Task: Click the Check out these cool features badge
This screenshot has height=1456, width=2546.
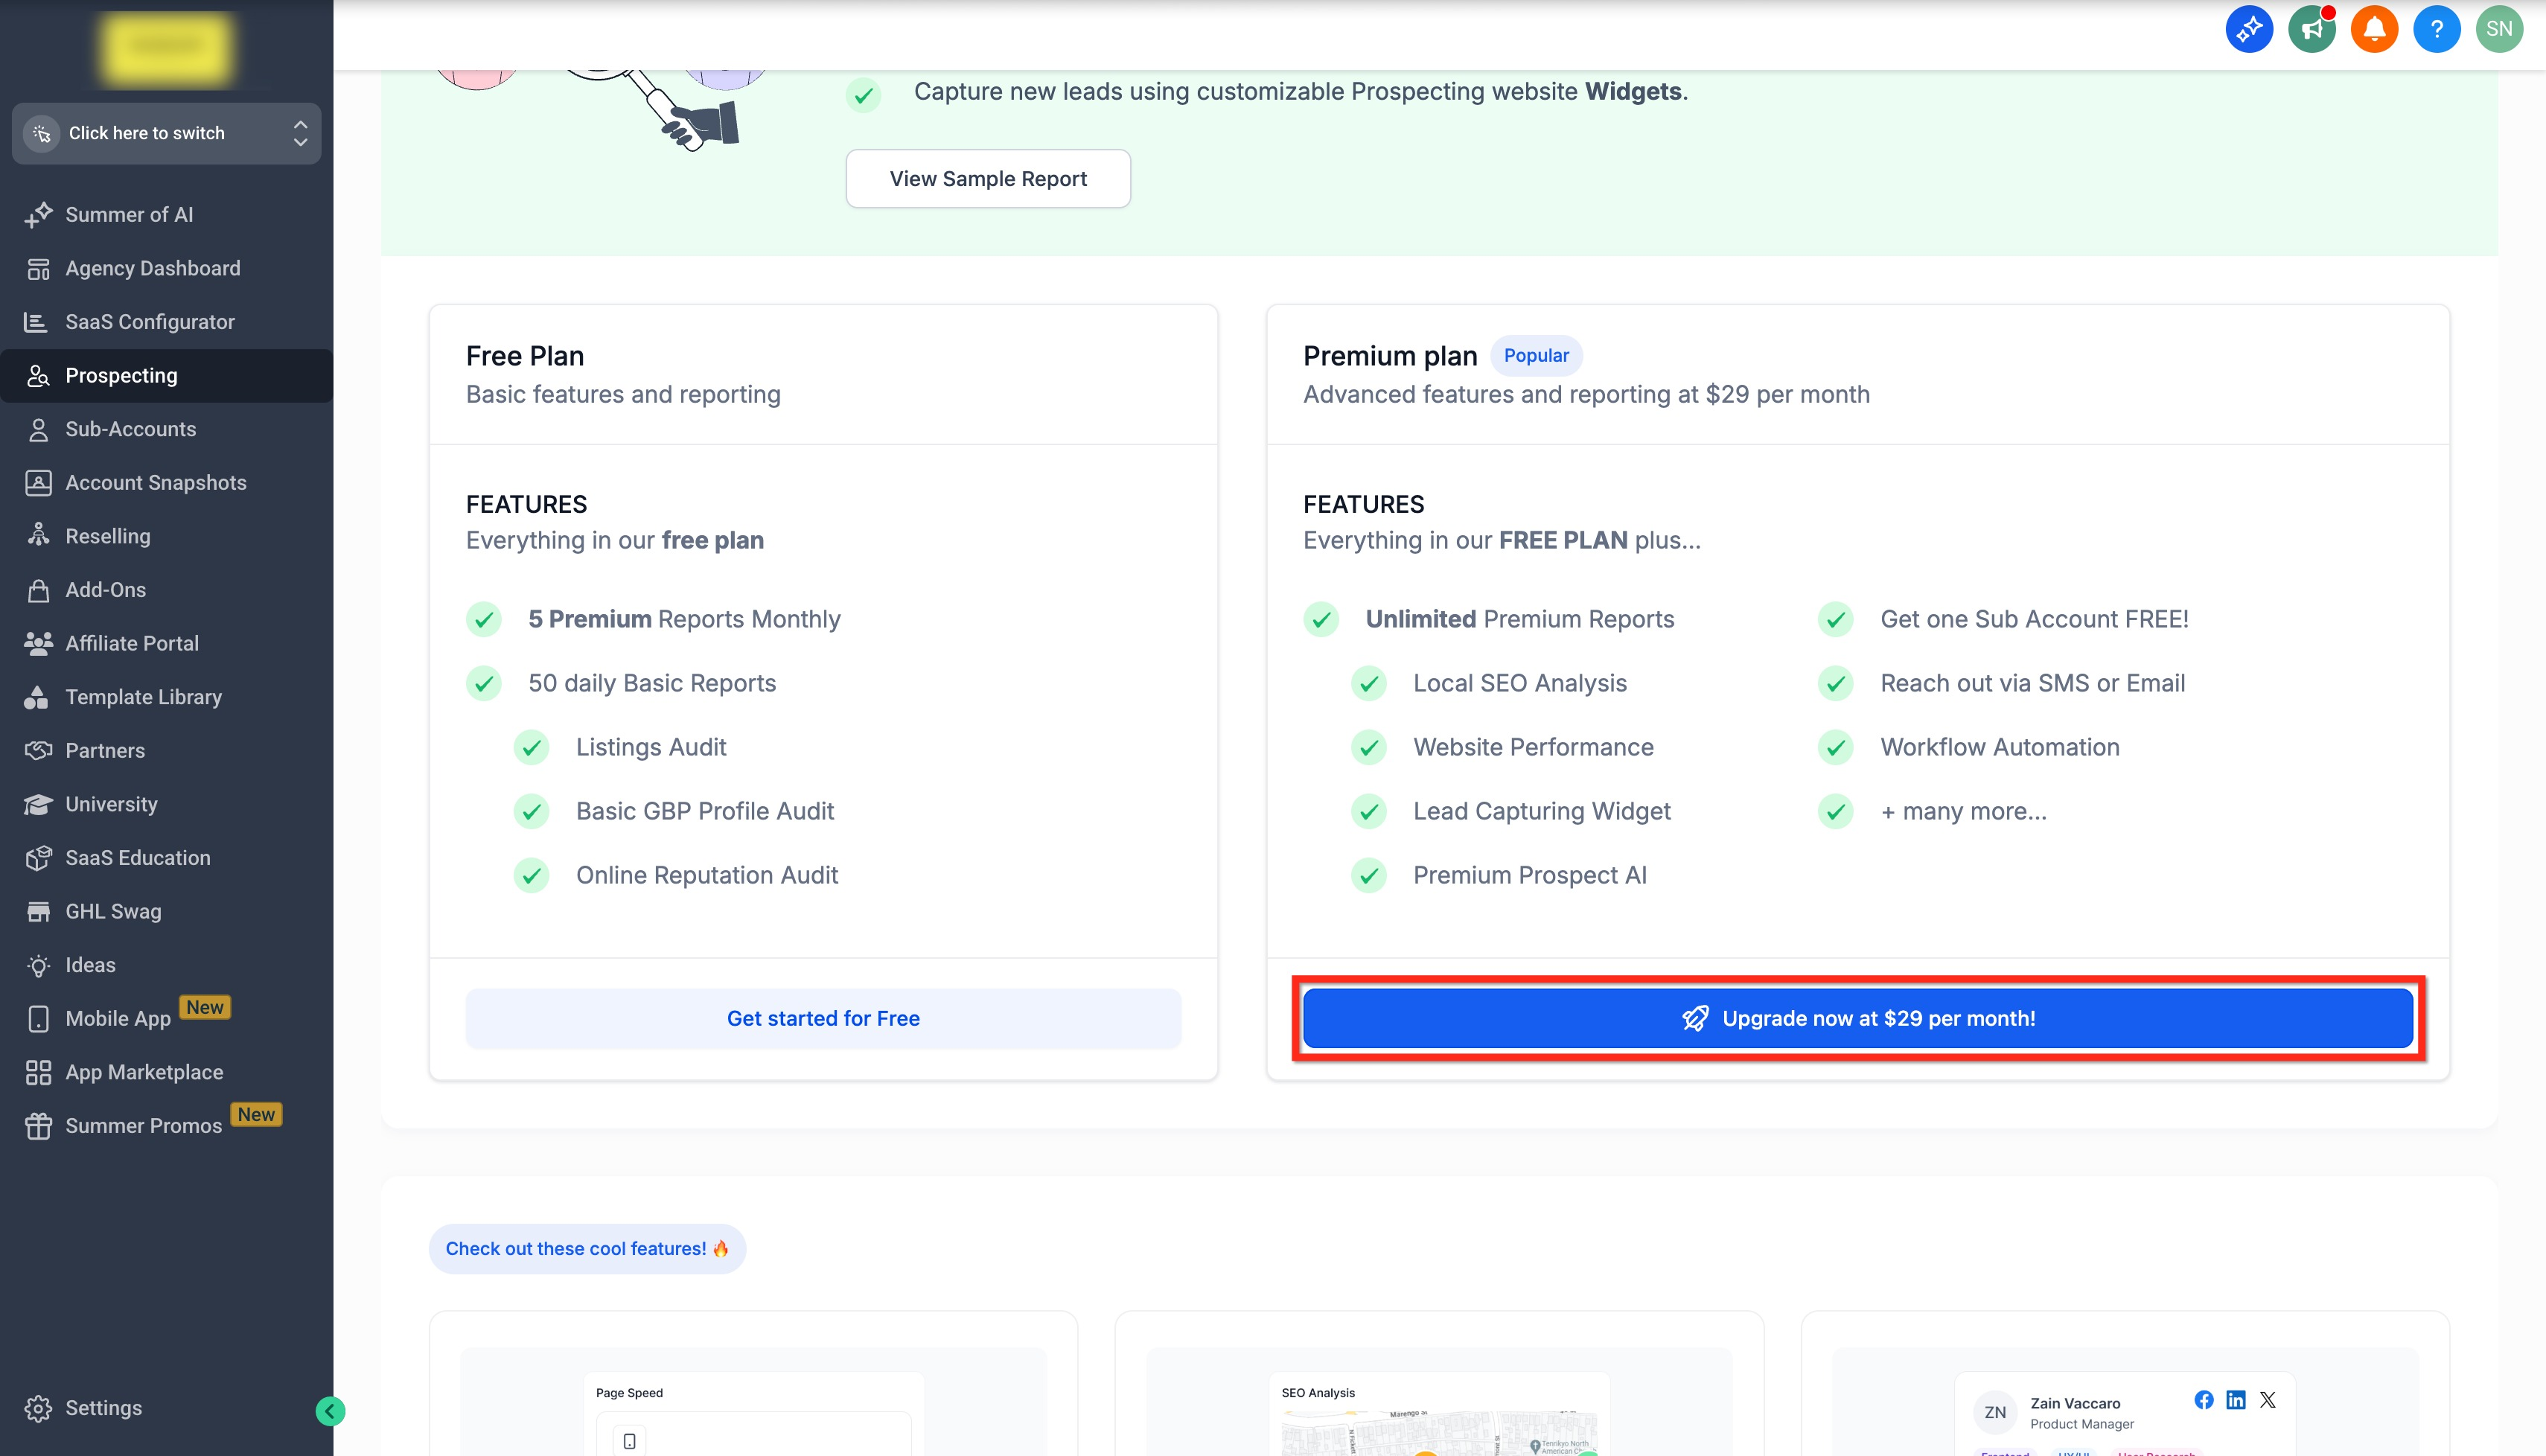Action: point(587,1249)
